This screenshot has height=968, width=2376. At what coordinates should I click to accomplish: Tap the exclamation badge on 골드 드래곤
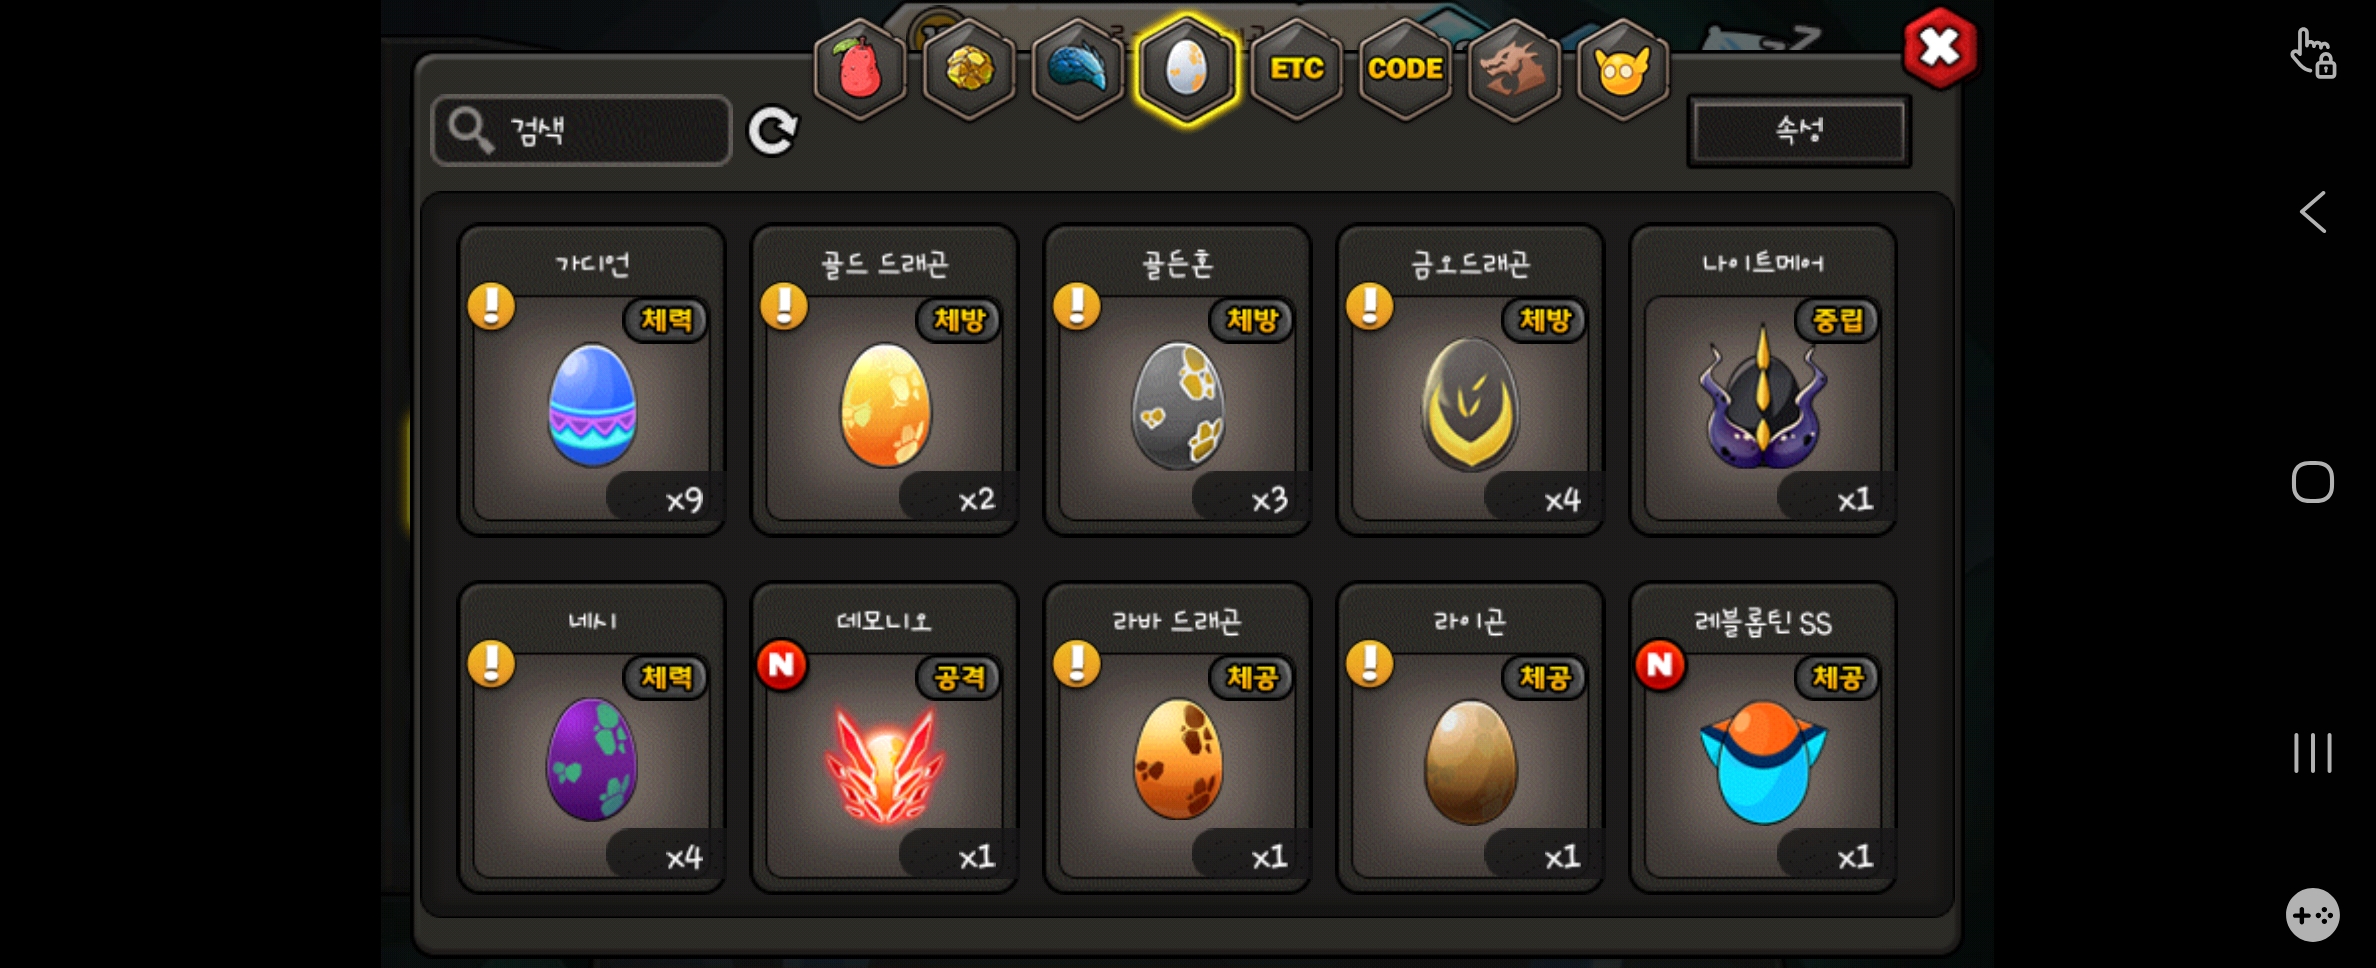[x=784, y=306]
